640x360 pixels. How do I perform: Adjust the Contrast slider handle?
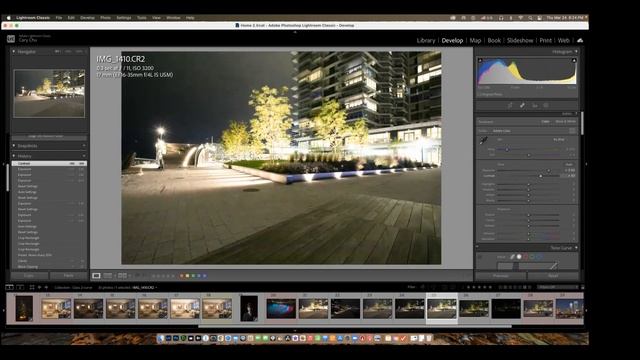541,176
